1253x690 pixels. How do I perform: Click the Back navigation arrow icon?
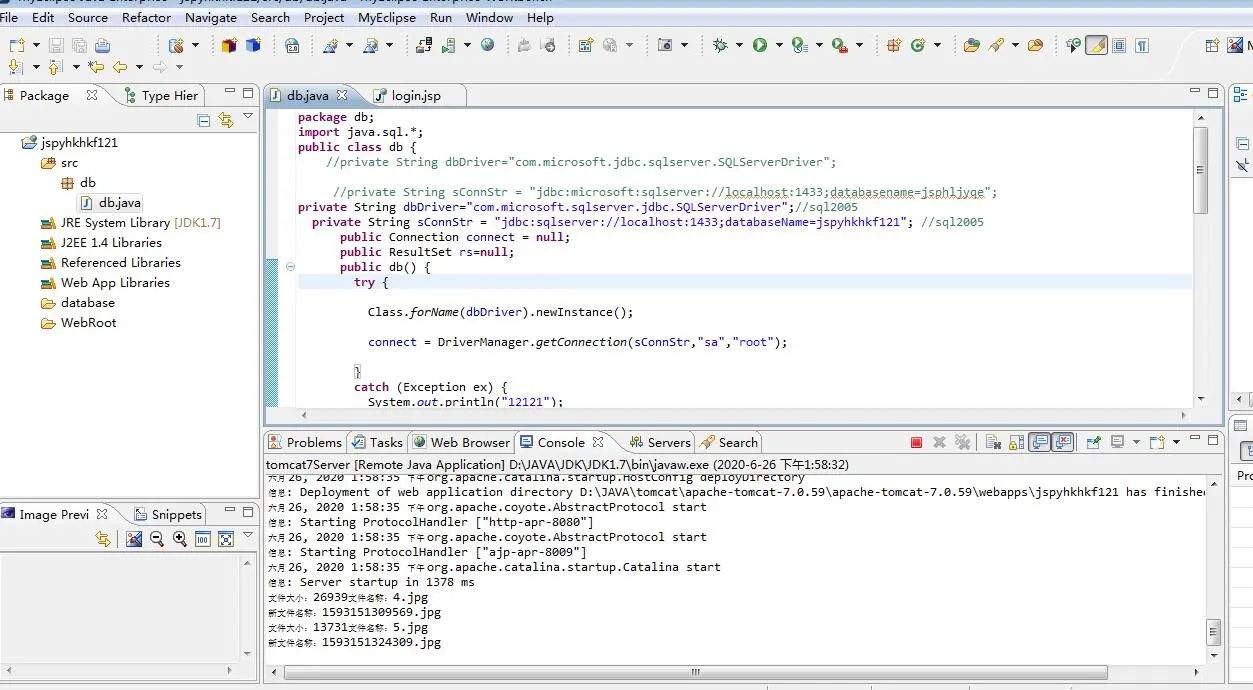tap(120, 67)
